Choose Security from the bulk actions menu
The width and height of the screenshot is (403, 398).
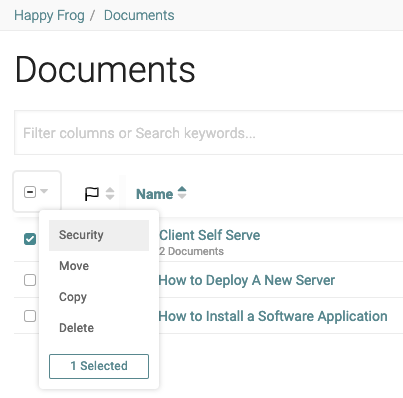99,235
